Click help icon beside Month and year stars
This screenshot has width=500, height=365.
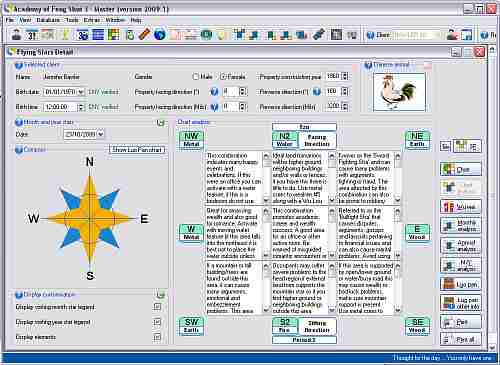click(19, 122)
